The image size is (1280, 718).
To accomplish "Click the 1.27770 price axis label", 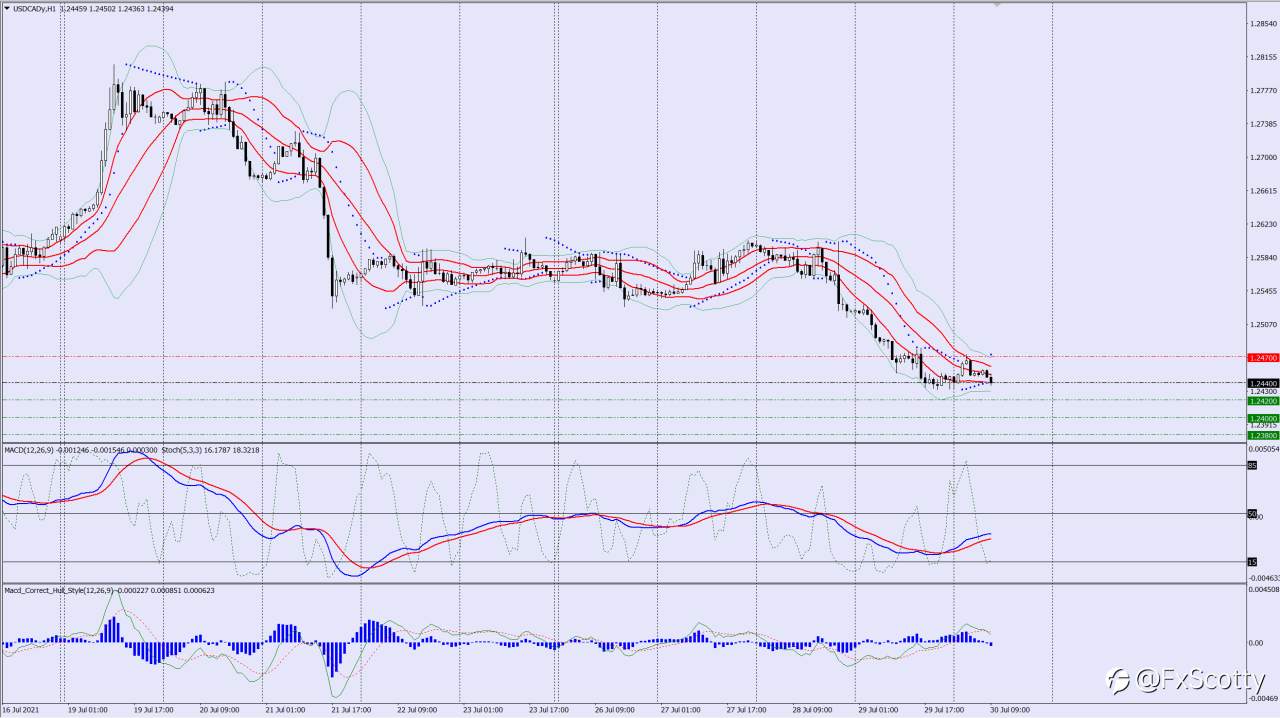I will pos(1263,90).
